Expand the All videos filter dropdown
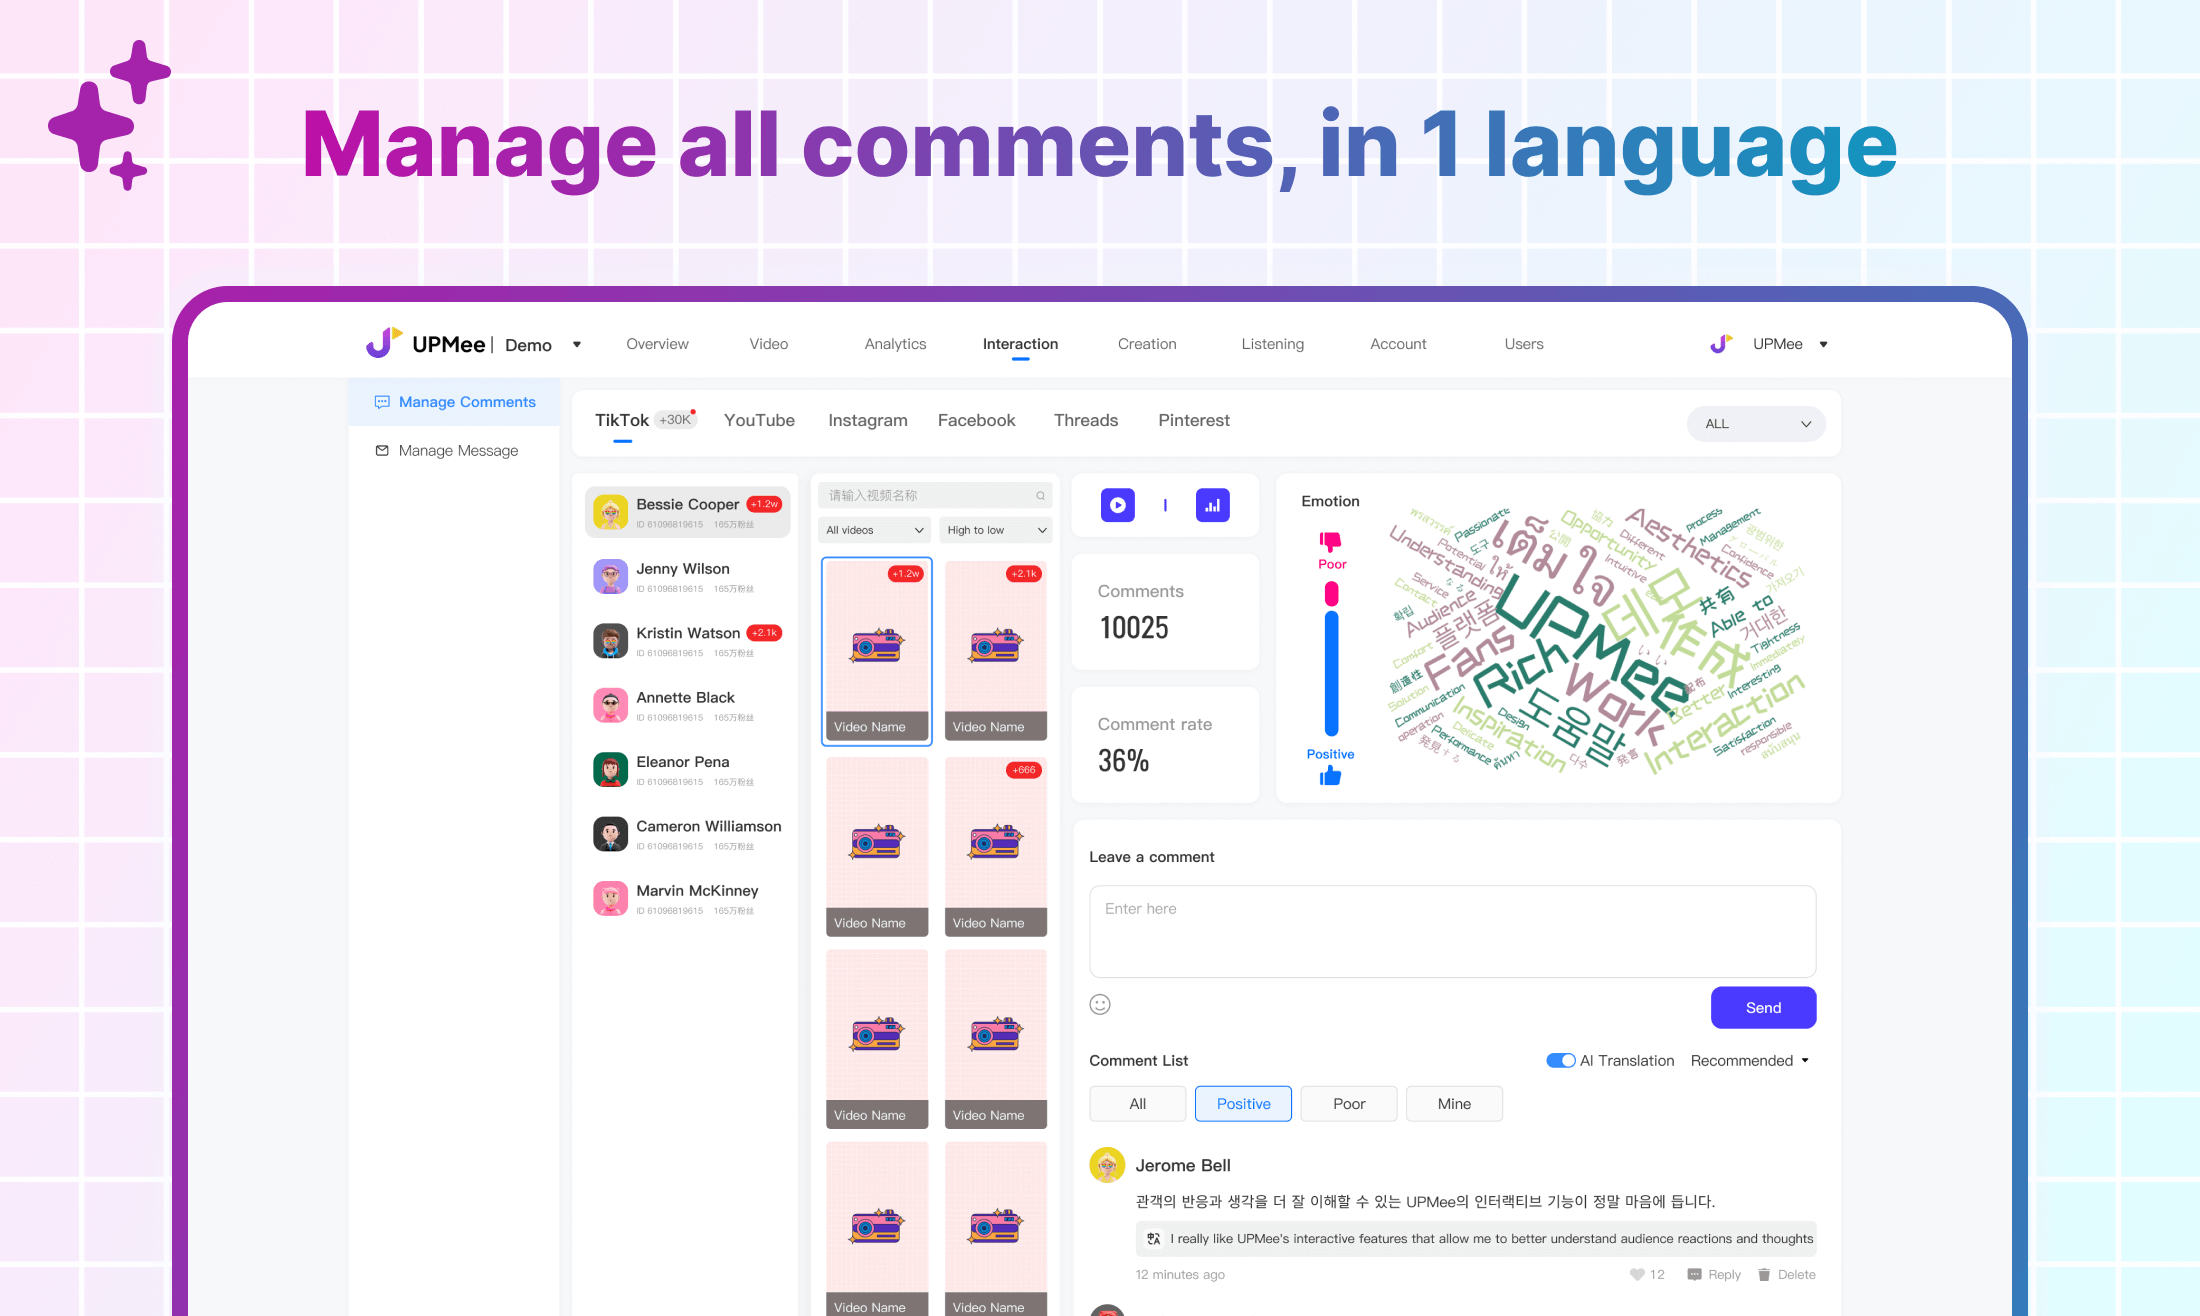 873,529
